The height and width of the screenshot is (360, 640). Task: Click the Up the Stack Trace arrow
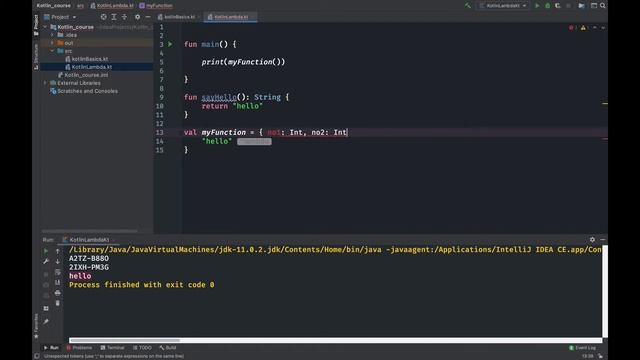coord(58,251)
